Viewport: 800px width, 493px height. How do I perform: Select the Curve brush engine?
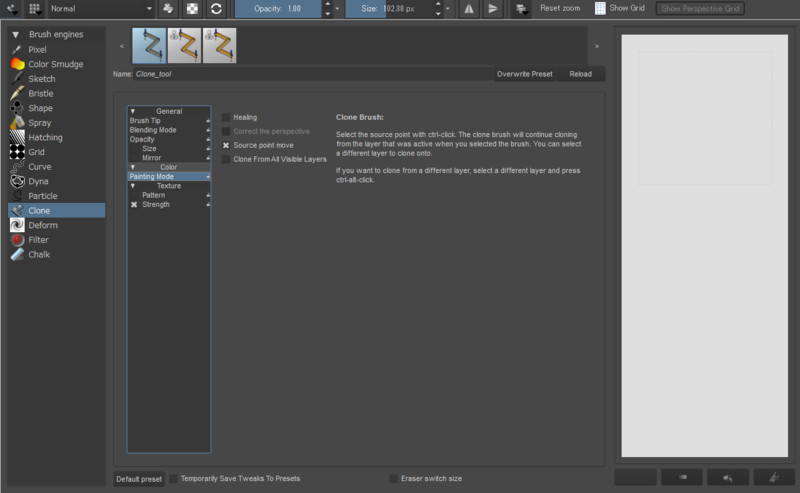[x=56, y=167]
